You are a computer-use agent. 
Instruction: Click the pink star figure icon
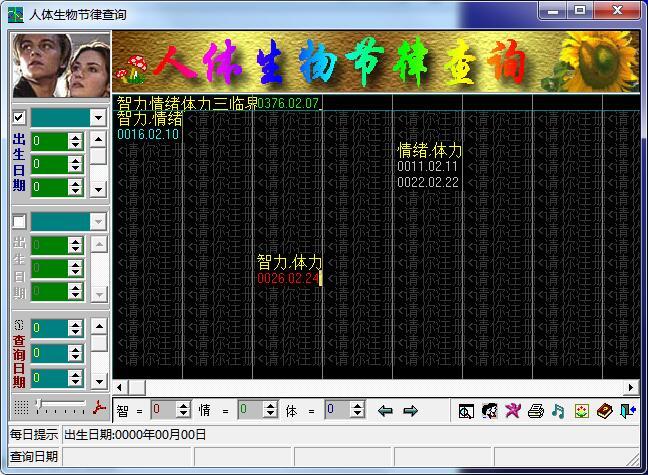(x=513, y=410)
